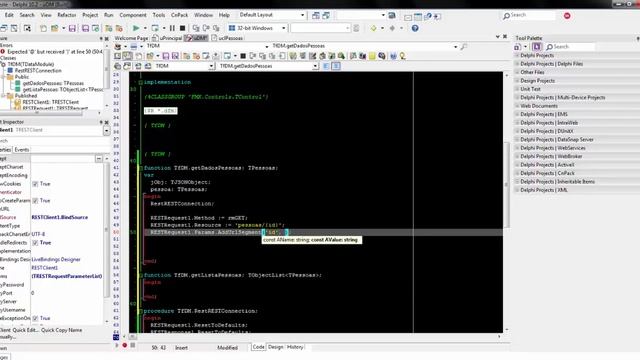Click the code editor vertical scrollbar
This screenshot has width=640, height=360.
[507, 202]
